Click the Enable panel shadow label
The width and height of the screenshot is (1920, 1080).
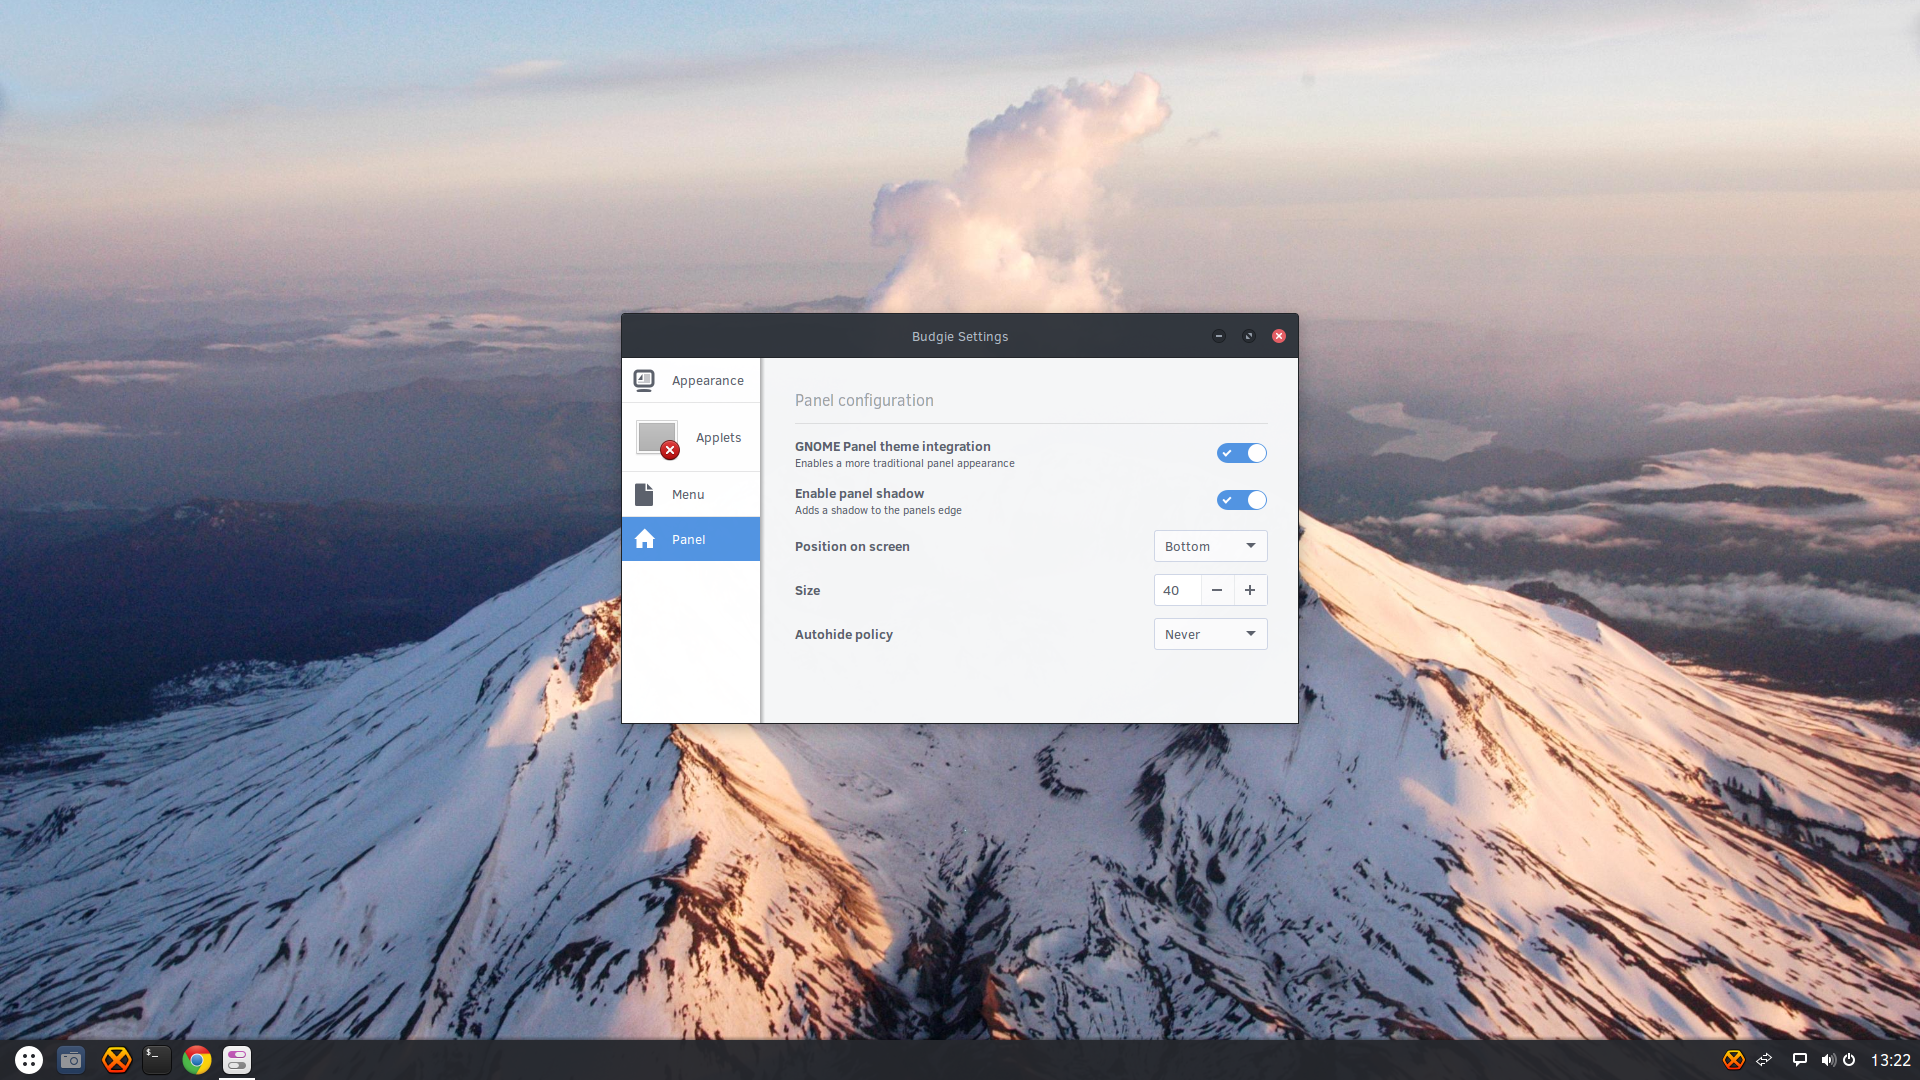[x=859, y=493]
